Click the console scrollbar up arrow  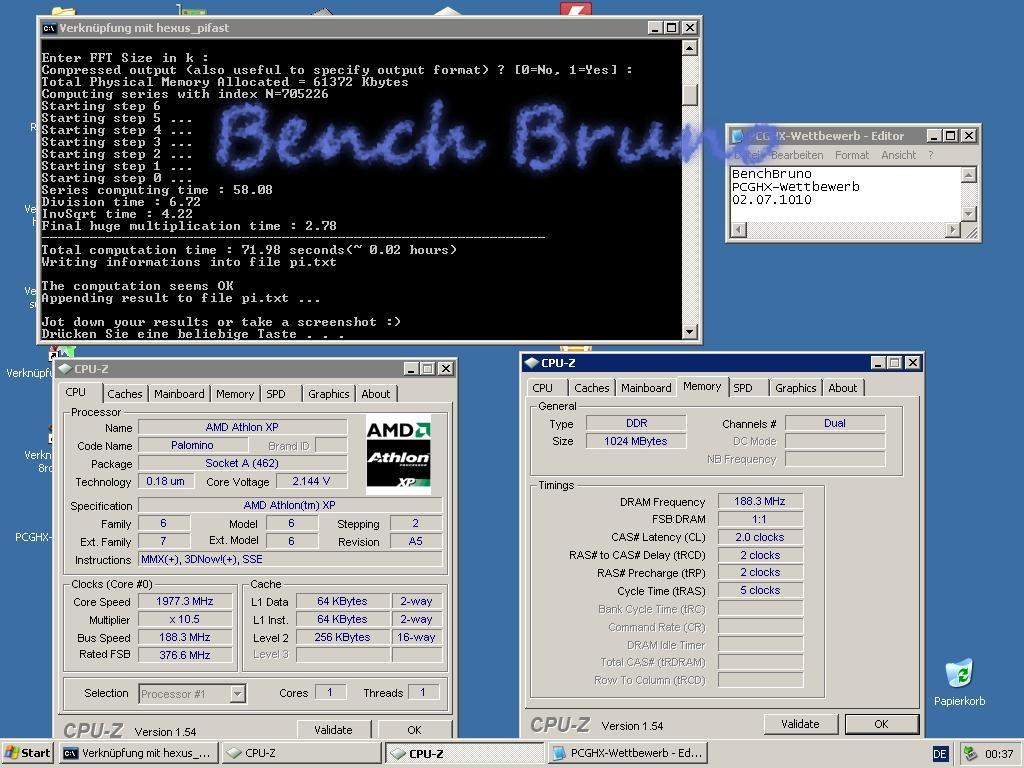click(690, 48)
